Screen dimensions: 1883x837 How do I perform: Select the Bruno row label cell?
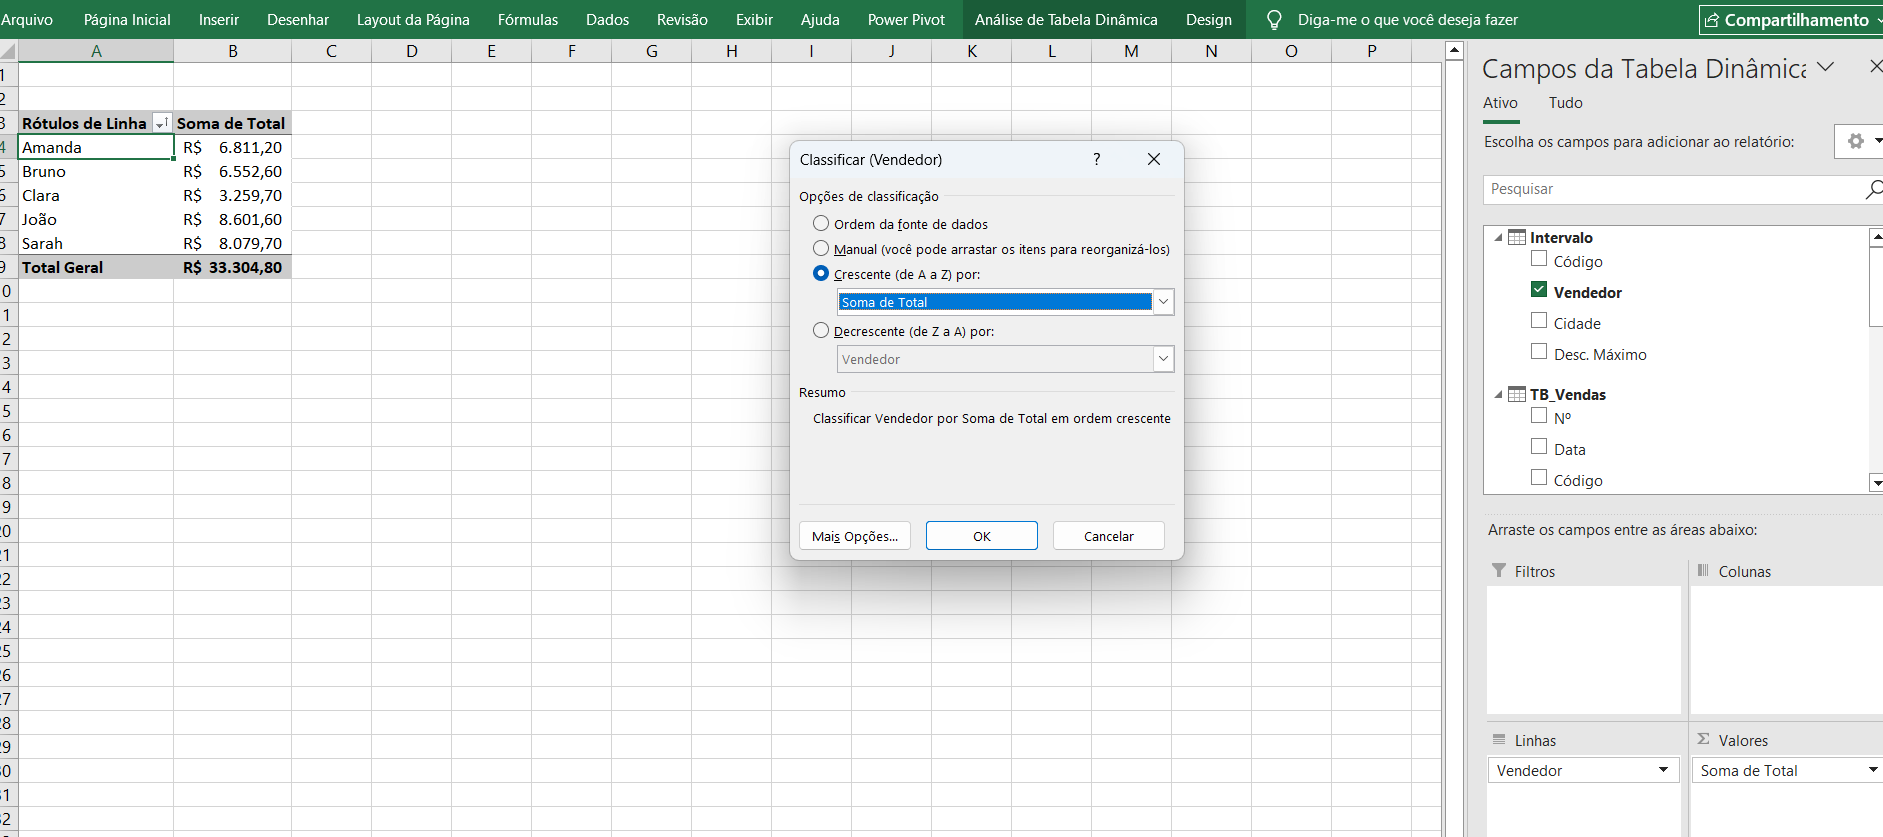point(96,171)
